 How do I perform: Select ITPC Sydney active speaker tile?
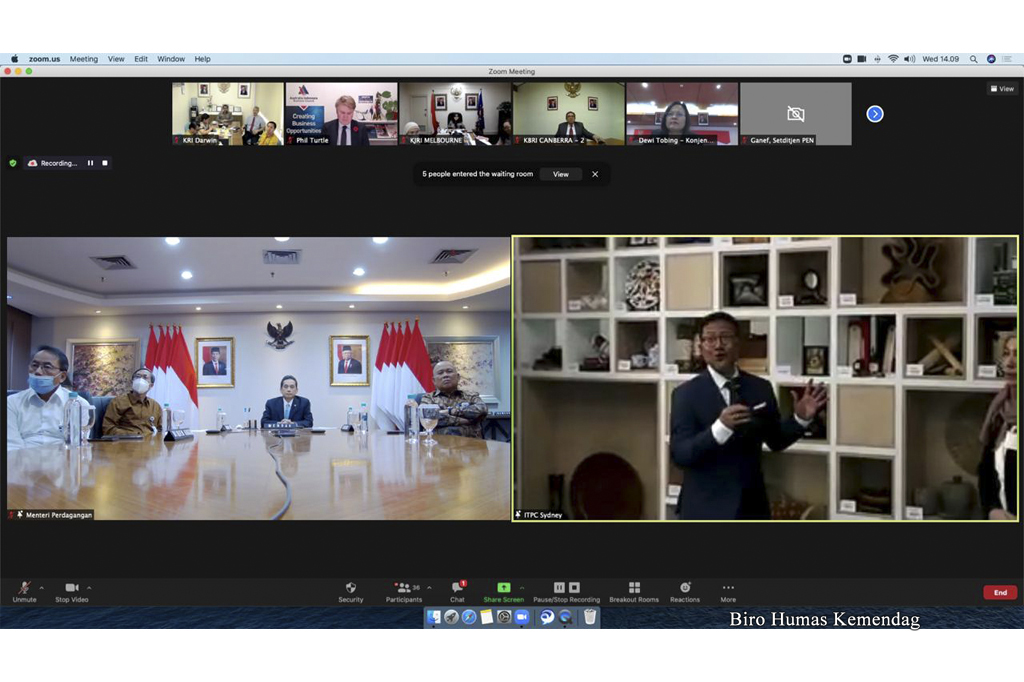coord(765,378)
